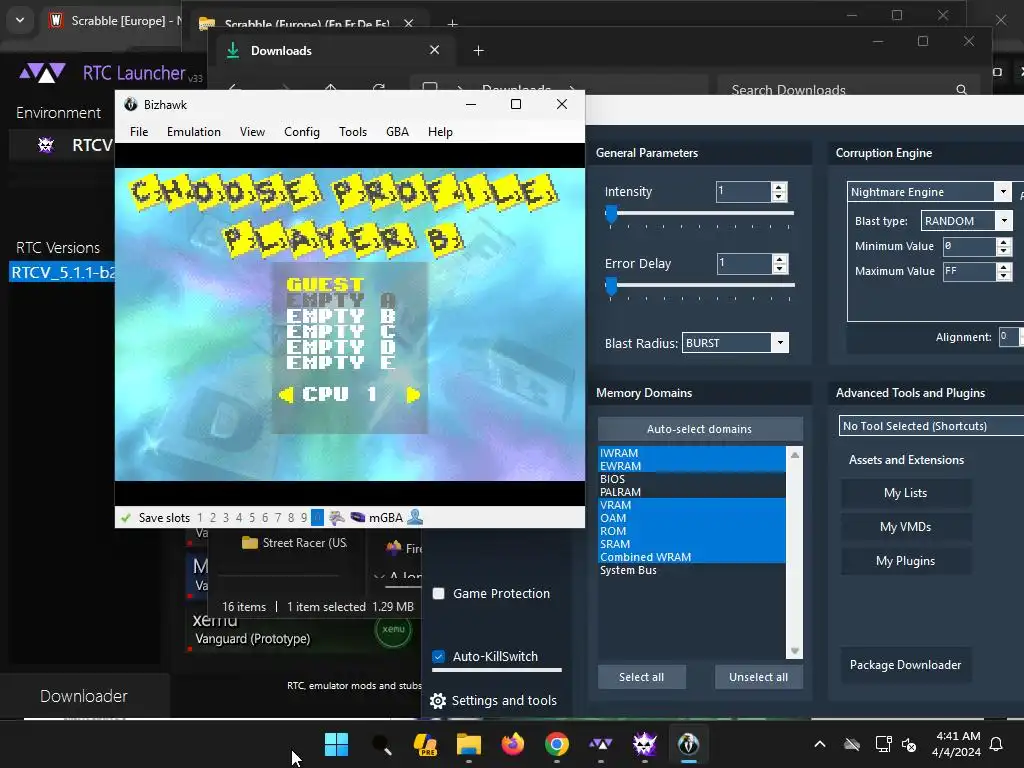Image resolution: width=1024 pixels, height=768 pixels.
Task: Adjust the Intensity slider thumb
Action: [611, 214]
